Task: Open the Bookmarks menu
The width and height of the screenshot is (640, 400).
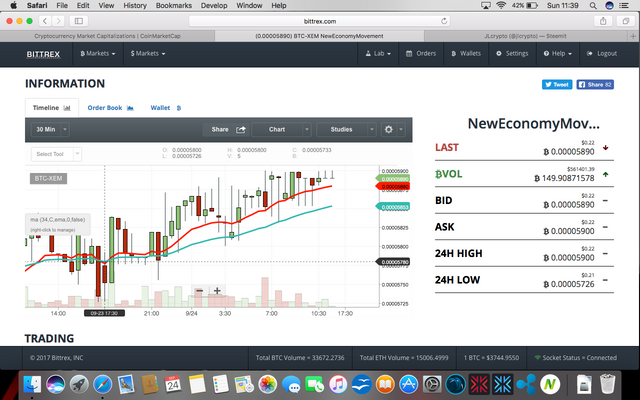Action: (x=173, y=6)
